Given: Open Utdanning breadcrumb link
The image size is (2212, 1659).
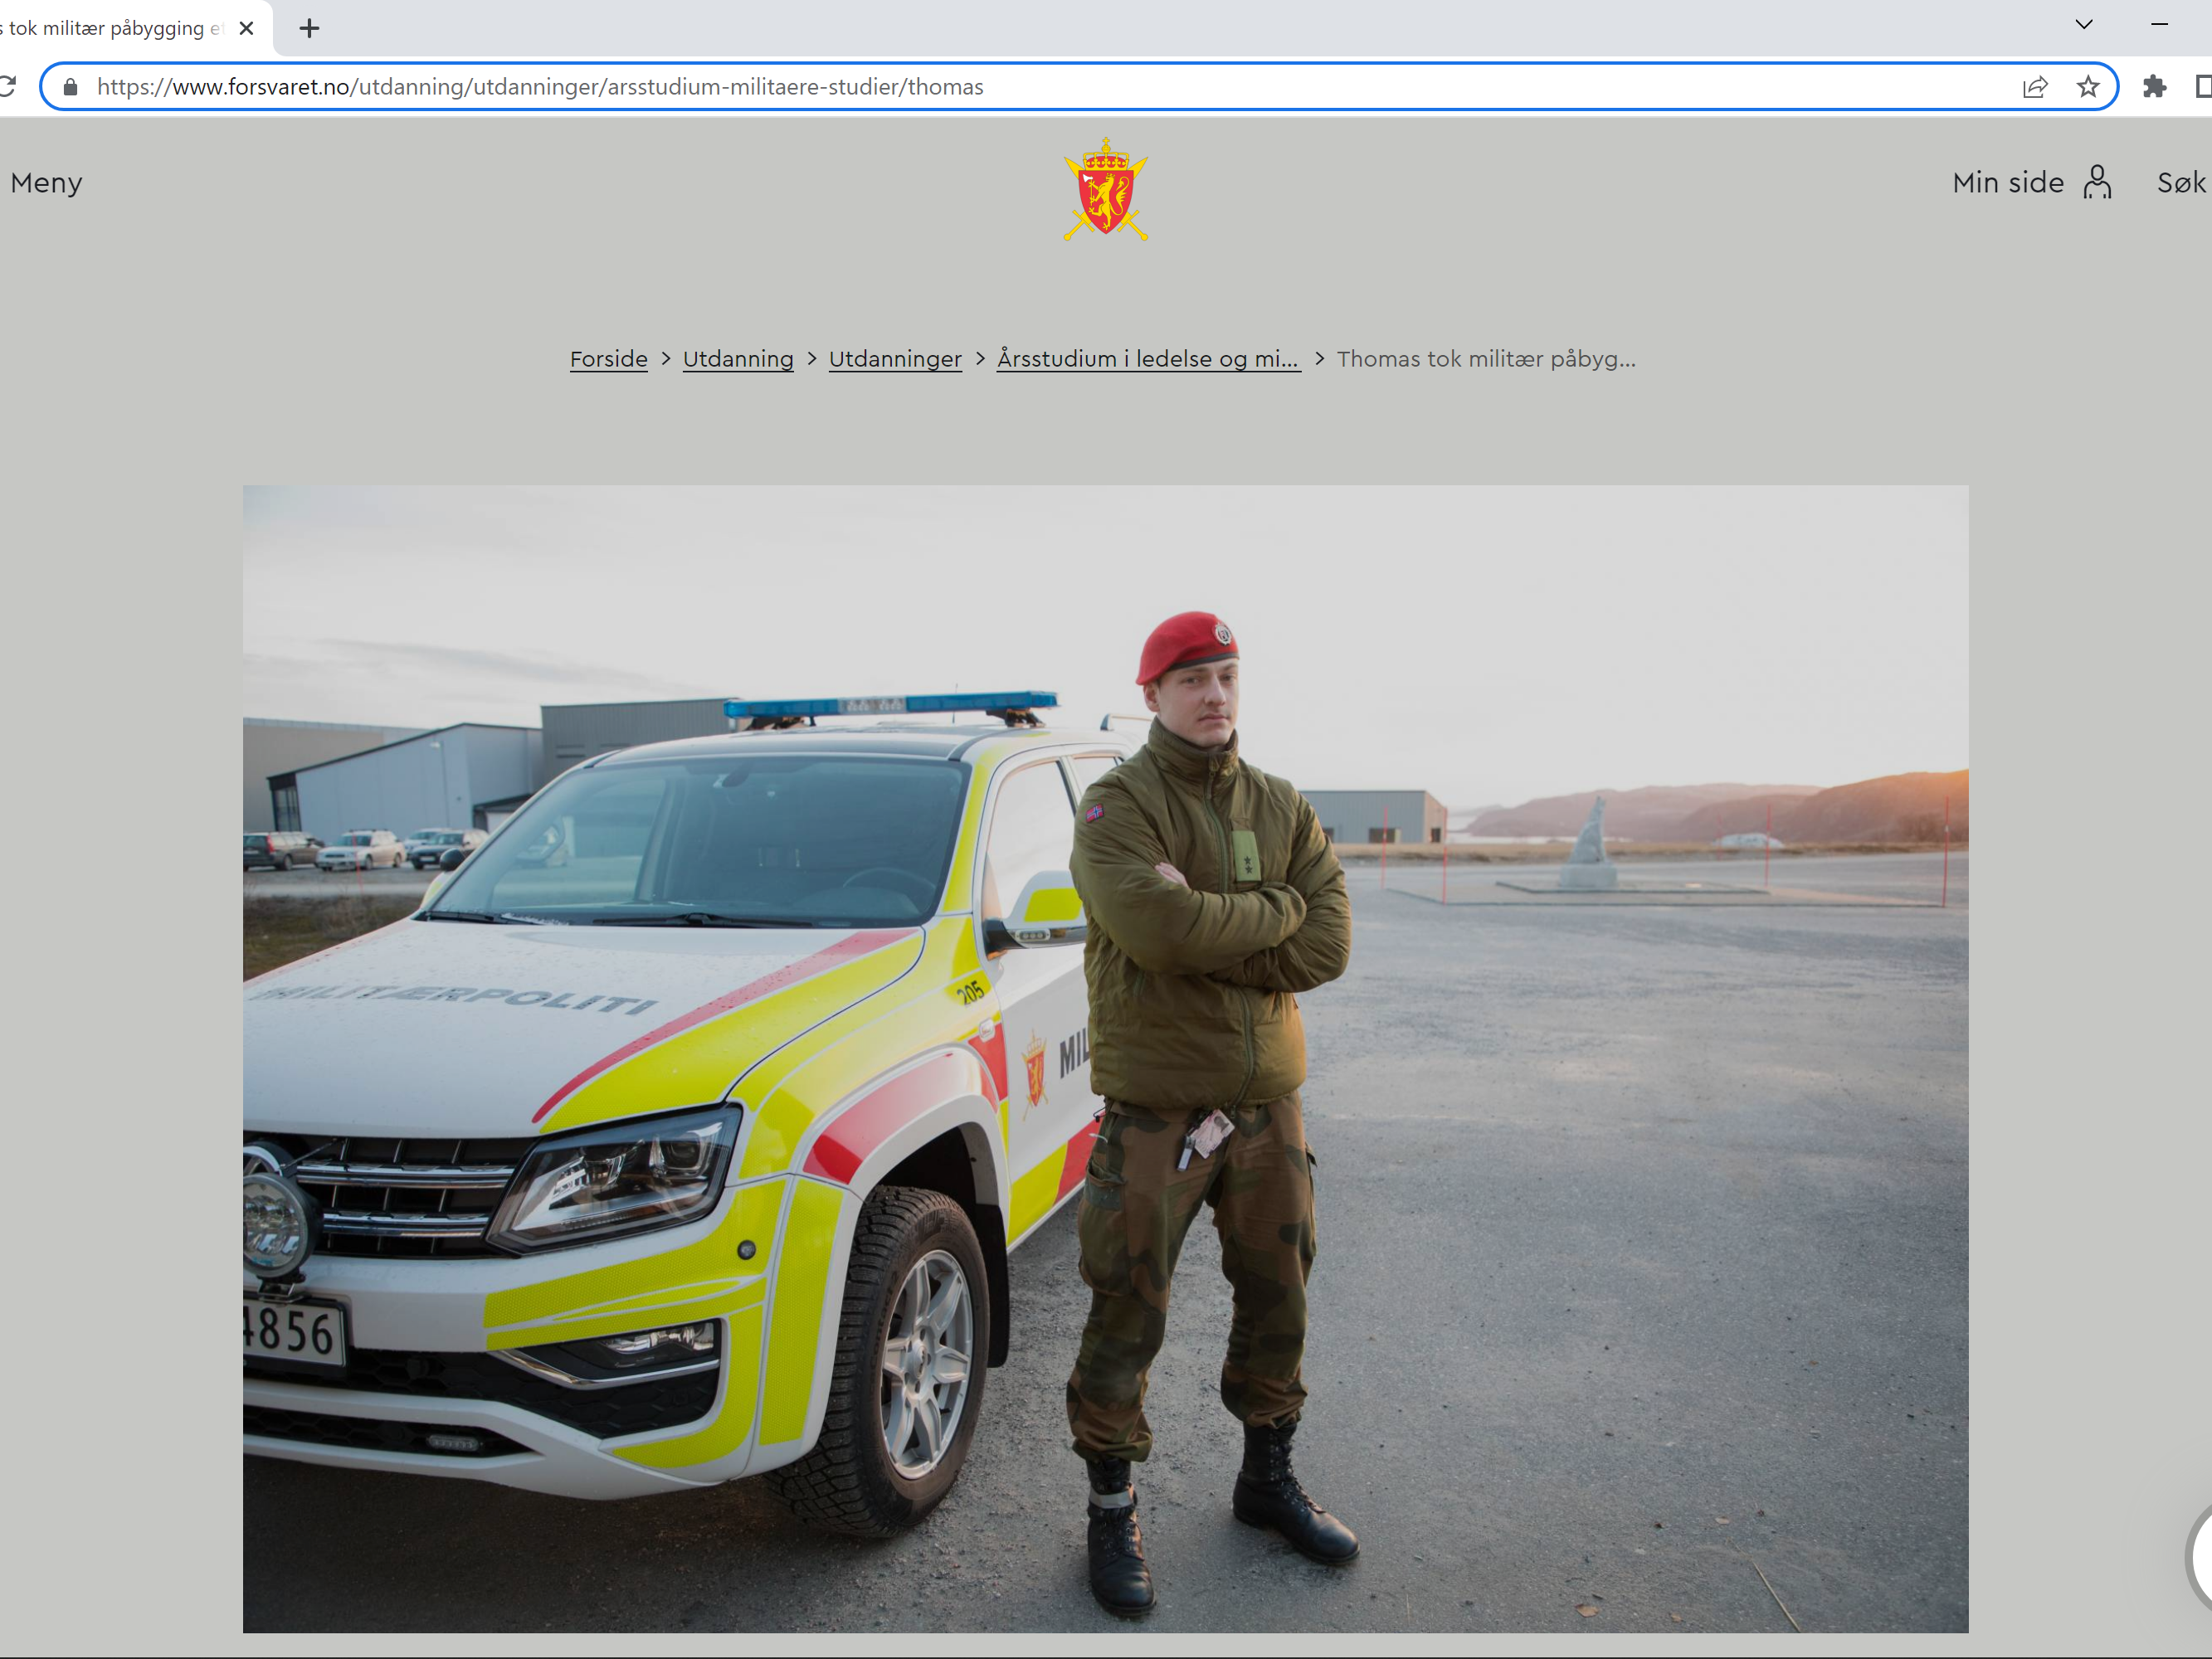Looking at the screenshot, I should [738, 359].
